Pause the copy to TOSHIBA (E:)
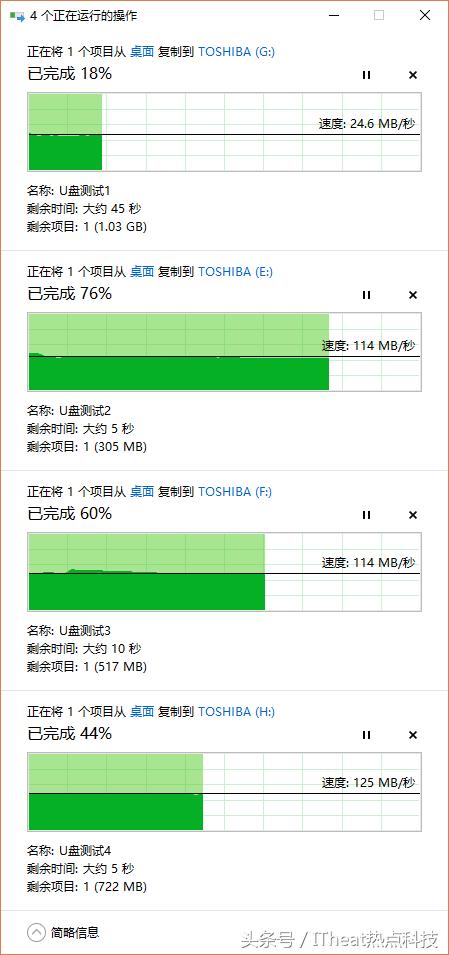The height and width of the screenshot is (955, 449). [366, 295]
